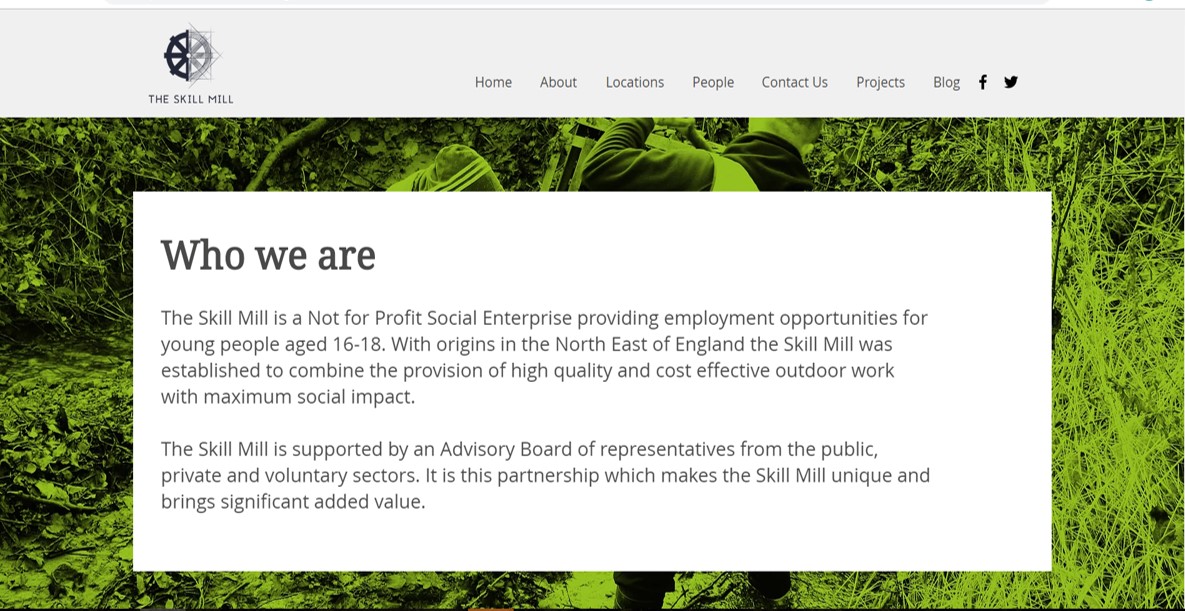Viewport: 1185px width, 611px height.
Task: Select THE SKILL MILL text under logo
Action: tap(190, 98)
